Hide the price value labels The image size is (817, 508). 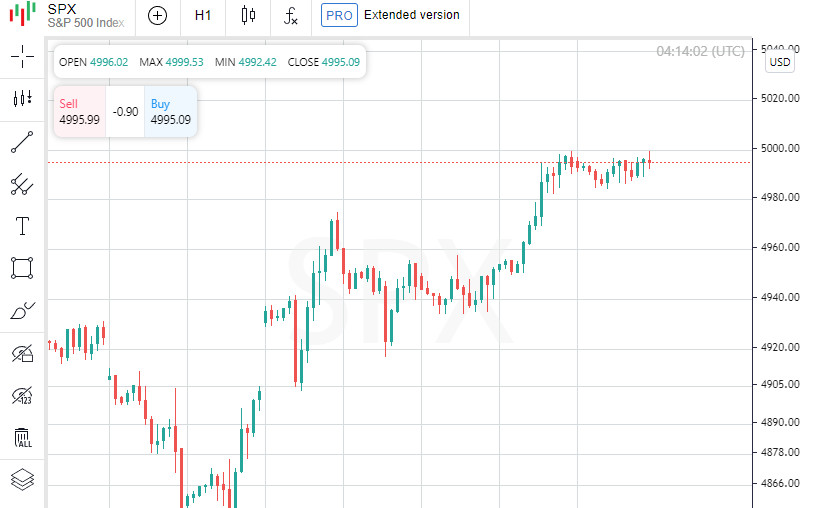(x=22, y=395)
